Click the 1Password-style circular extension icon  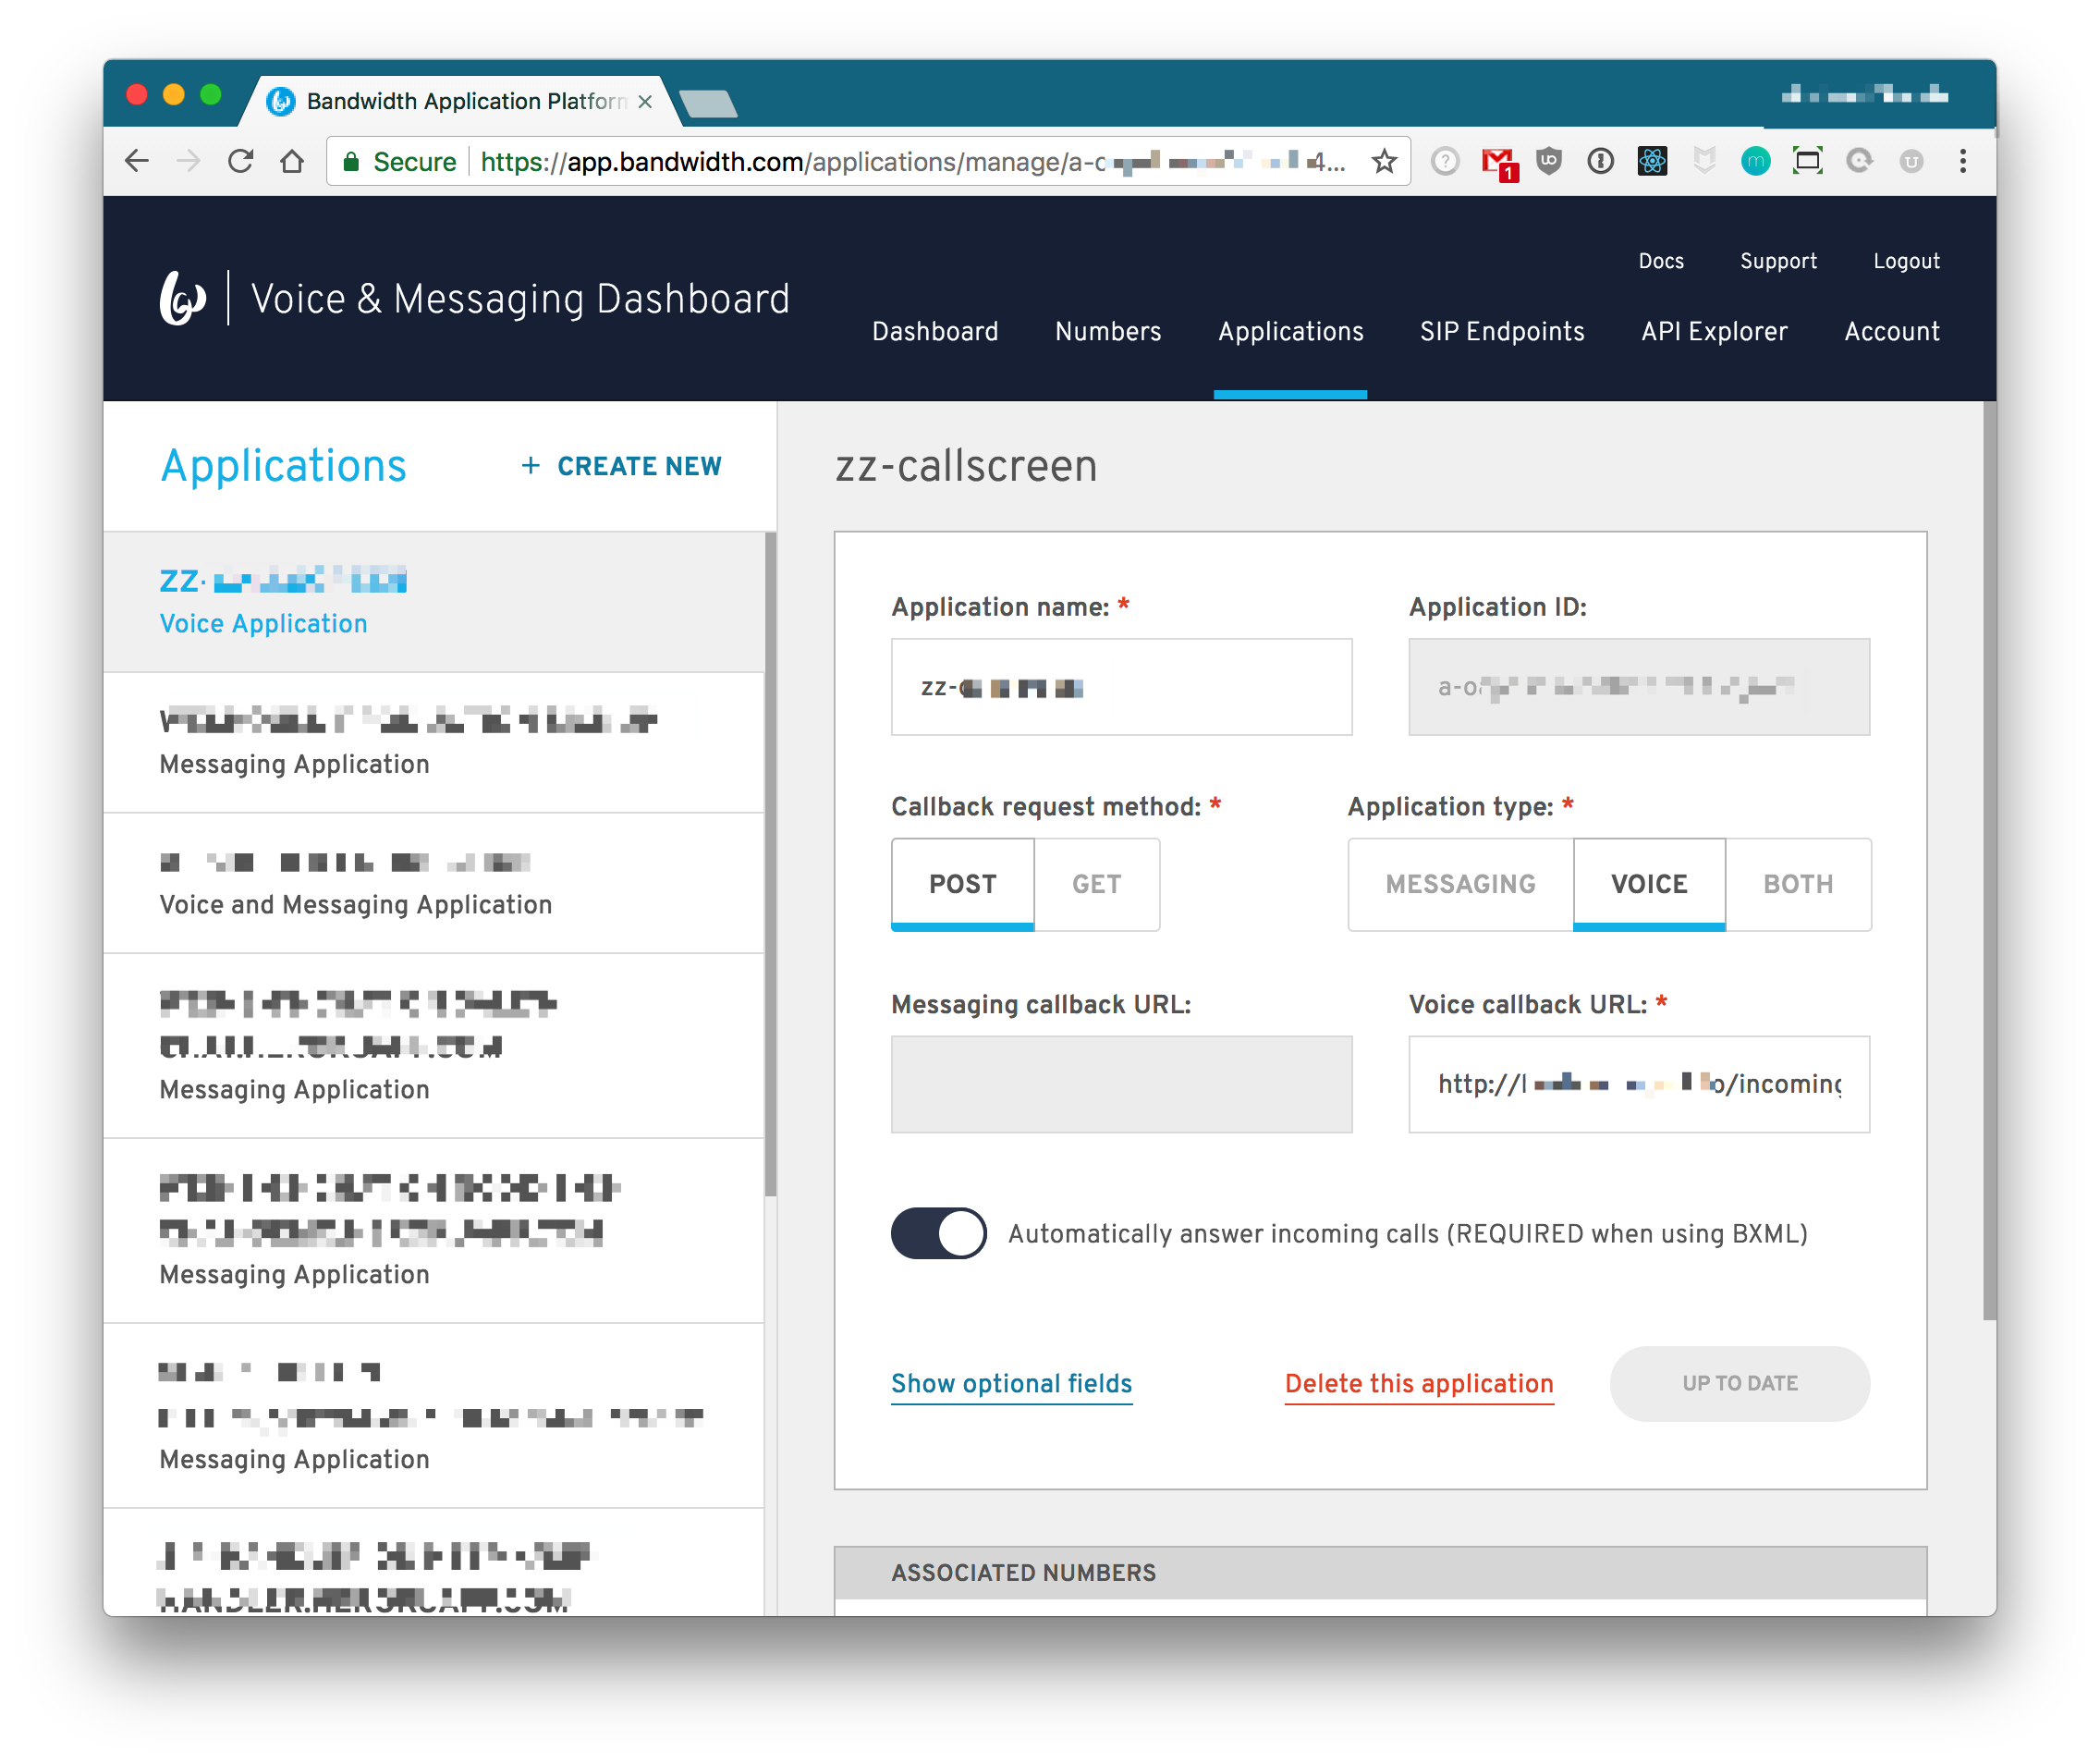pyautogui.click(x=1600, y=161)
